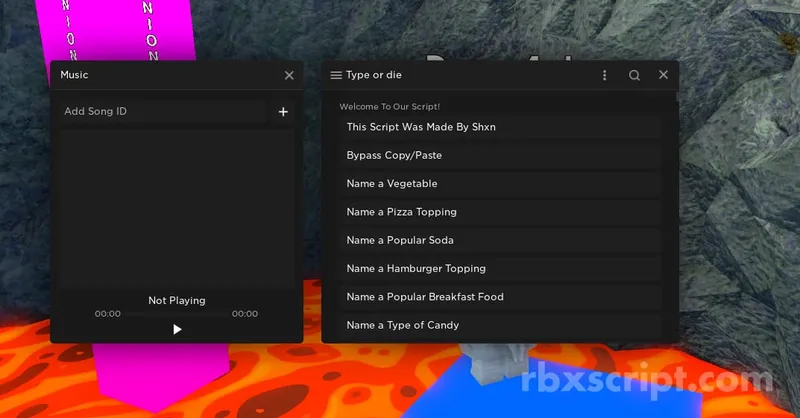Open the hamburger menu beside Type or die

point(336,75)
